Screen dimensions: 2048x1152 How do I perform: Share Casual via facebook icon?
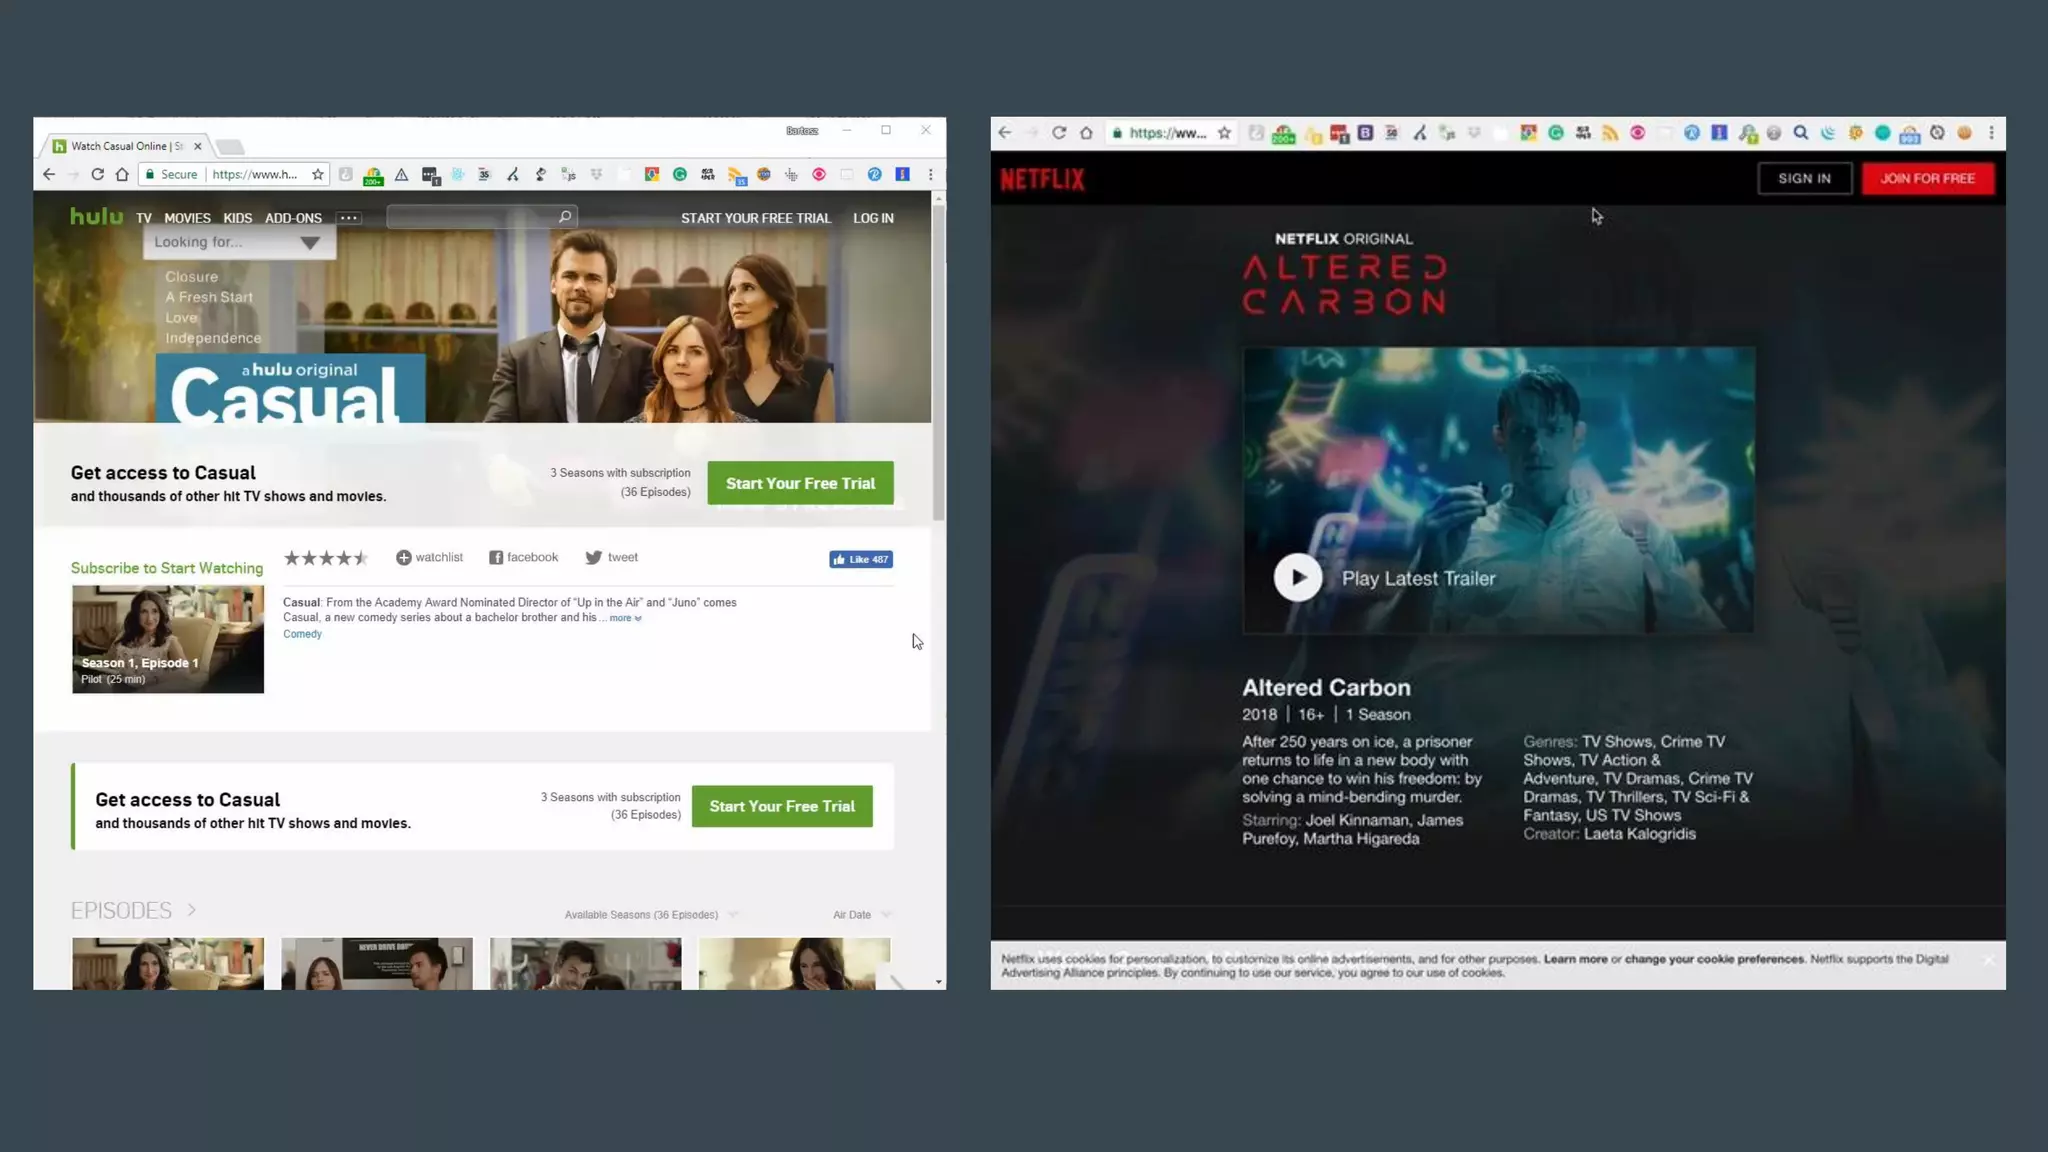[x=496, y=558]
